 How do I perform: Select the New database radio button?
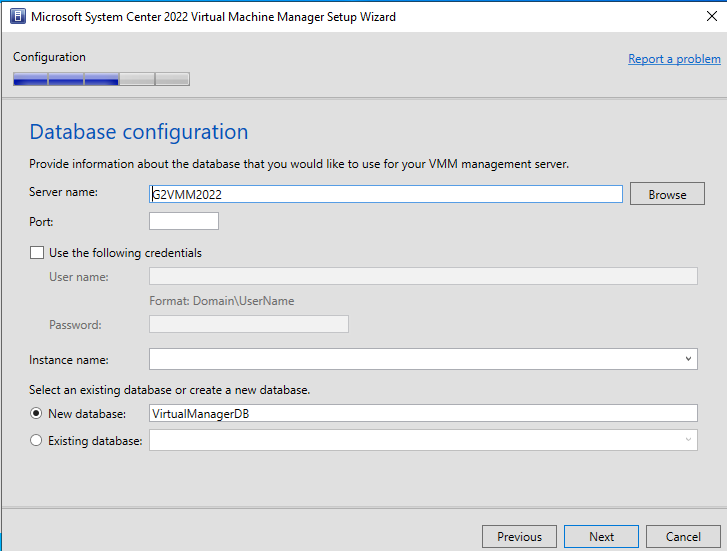tap(37, 414)
